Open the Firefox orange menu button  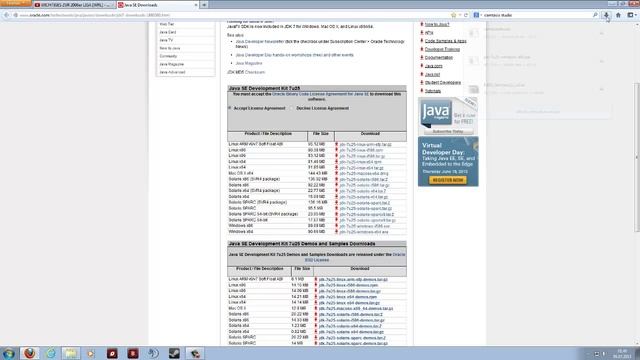[x=16, y=3]
